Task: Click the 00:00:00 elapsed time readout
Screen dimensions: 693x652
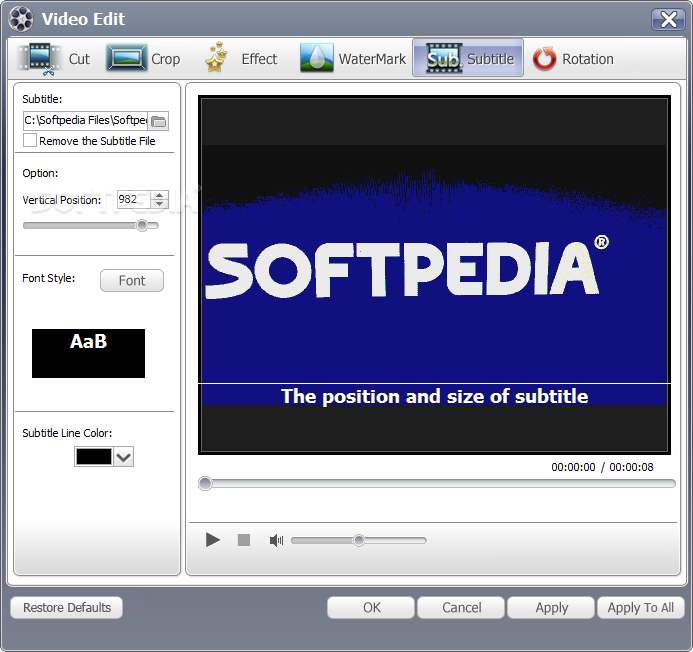Action: pos(573,467)
